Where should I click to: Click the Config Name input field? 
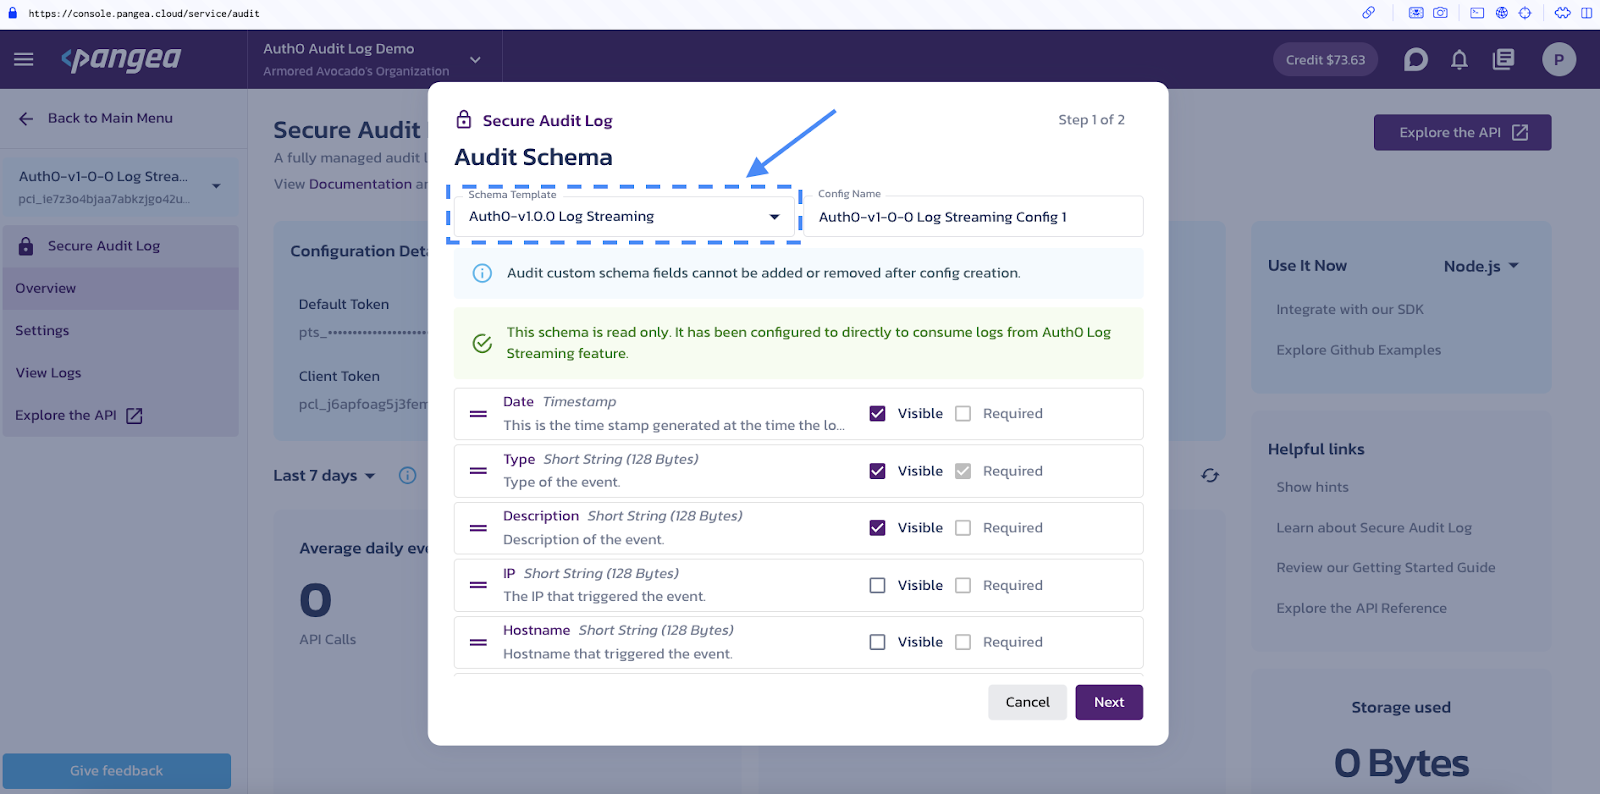(x=974, y=216)
